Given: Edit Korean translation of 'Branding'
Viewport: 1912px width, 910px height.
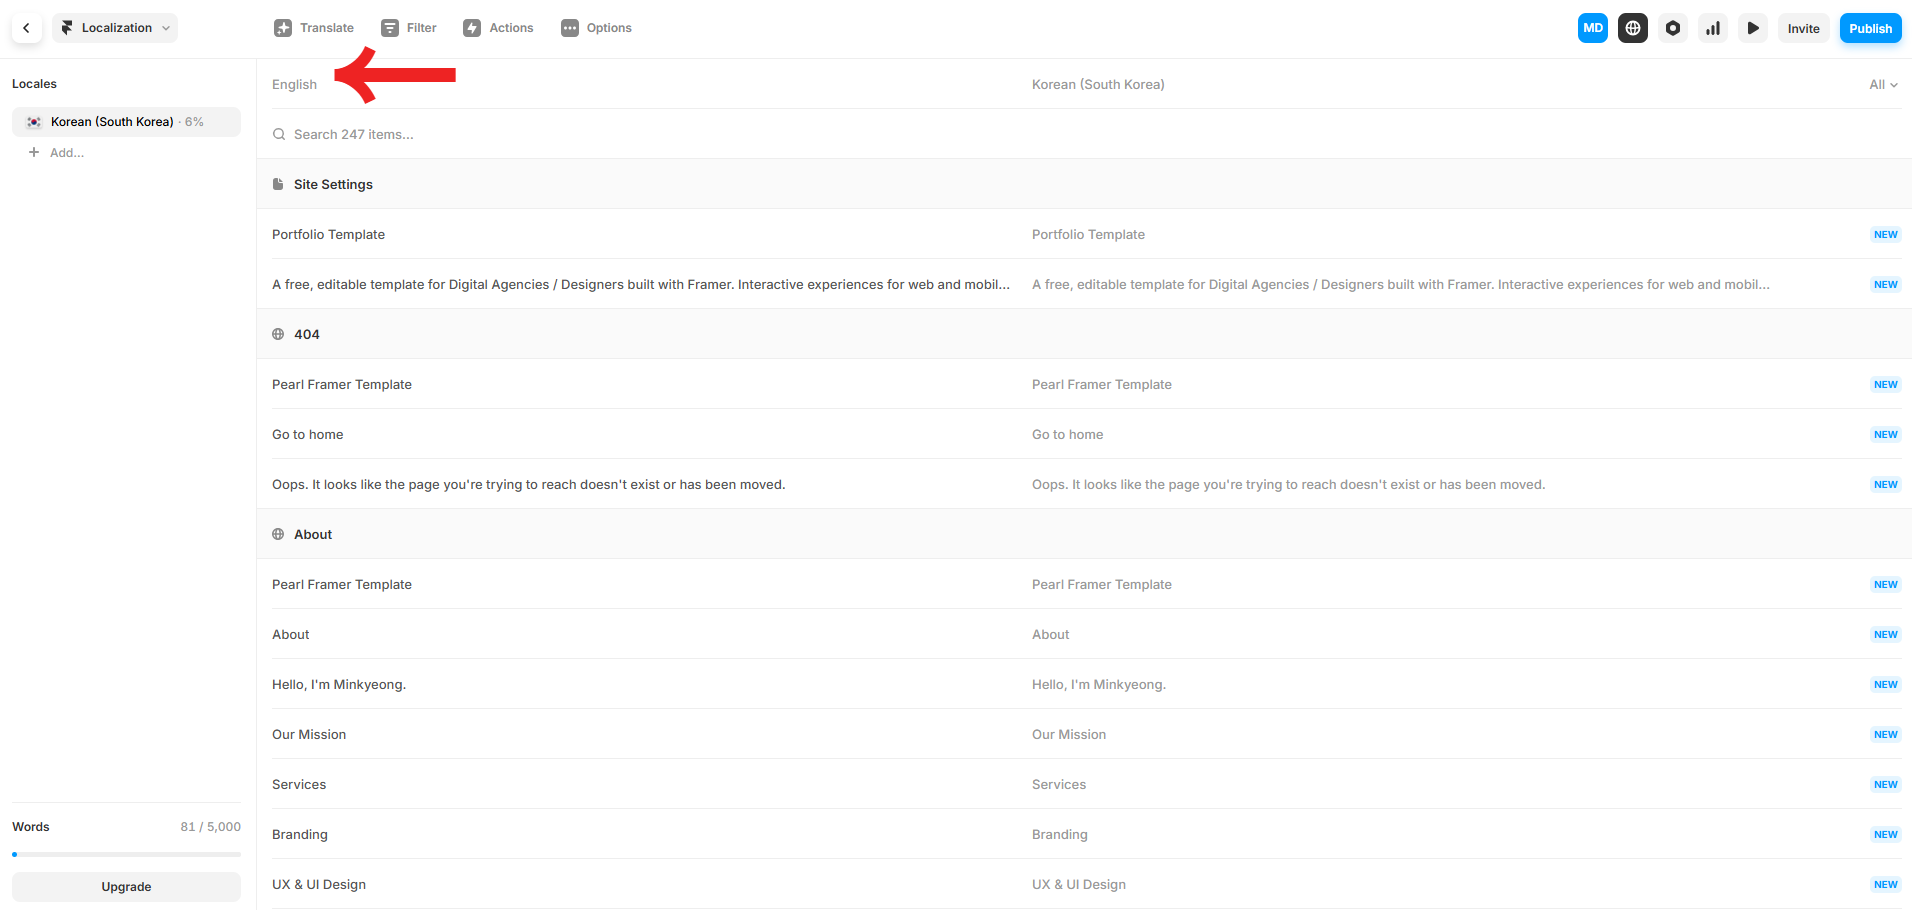Looking at the screenshot, I should 1059,834.
